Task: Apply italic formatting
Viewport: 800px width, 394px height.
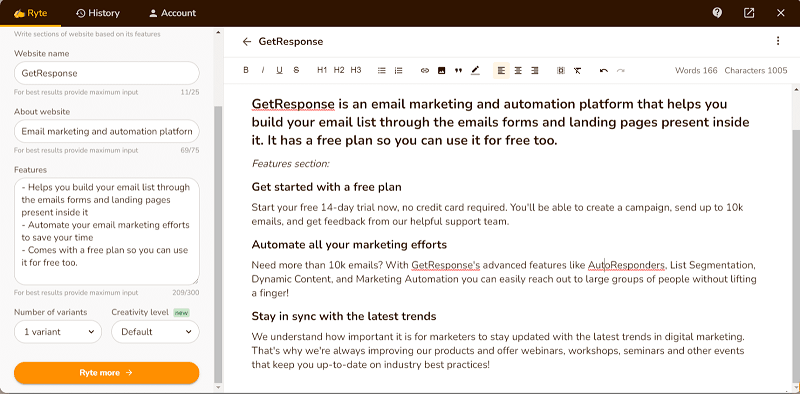Action: (x=263, y=70)
